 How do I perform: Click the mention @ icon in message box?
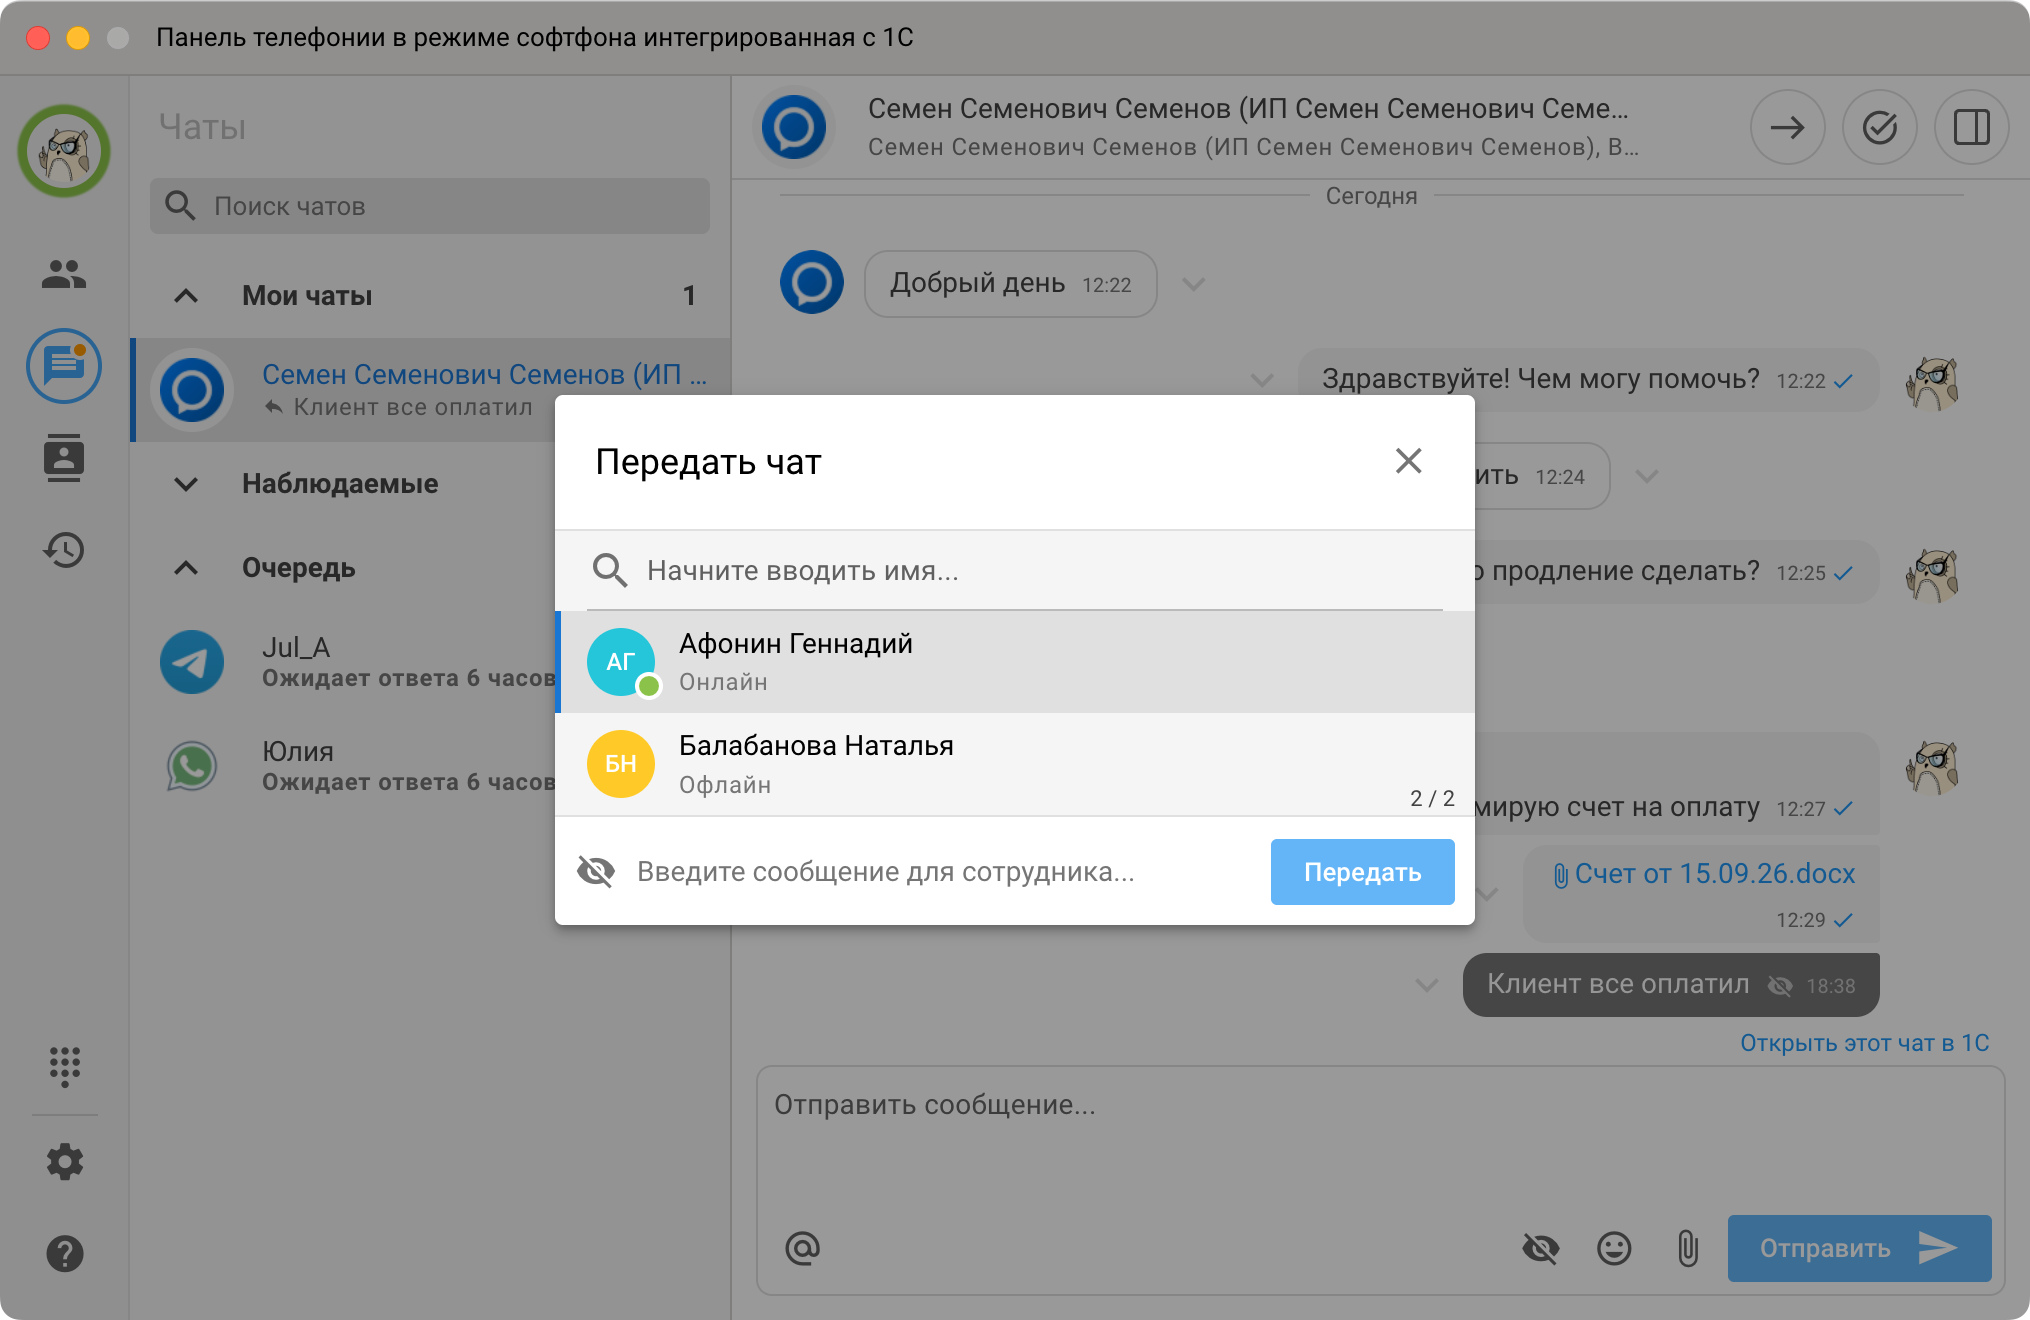[x=802, y=1248]
